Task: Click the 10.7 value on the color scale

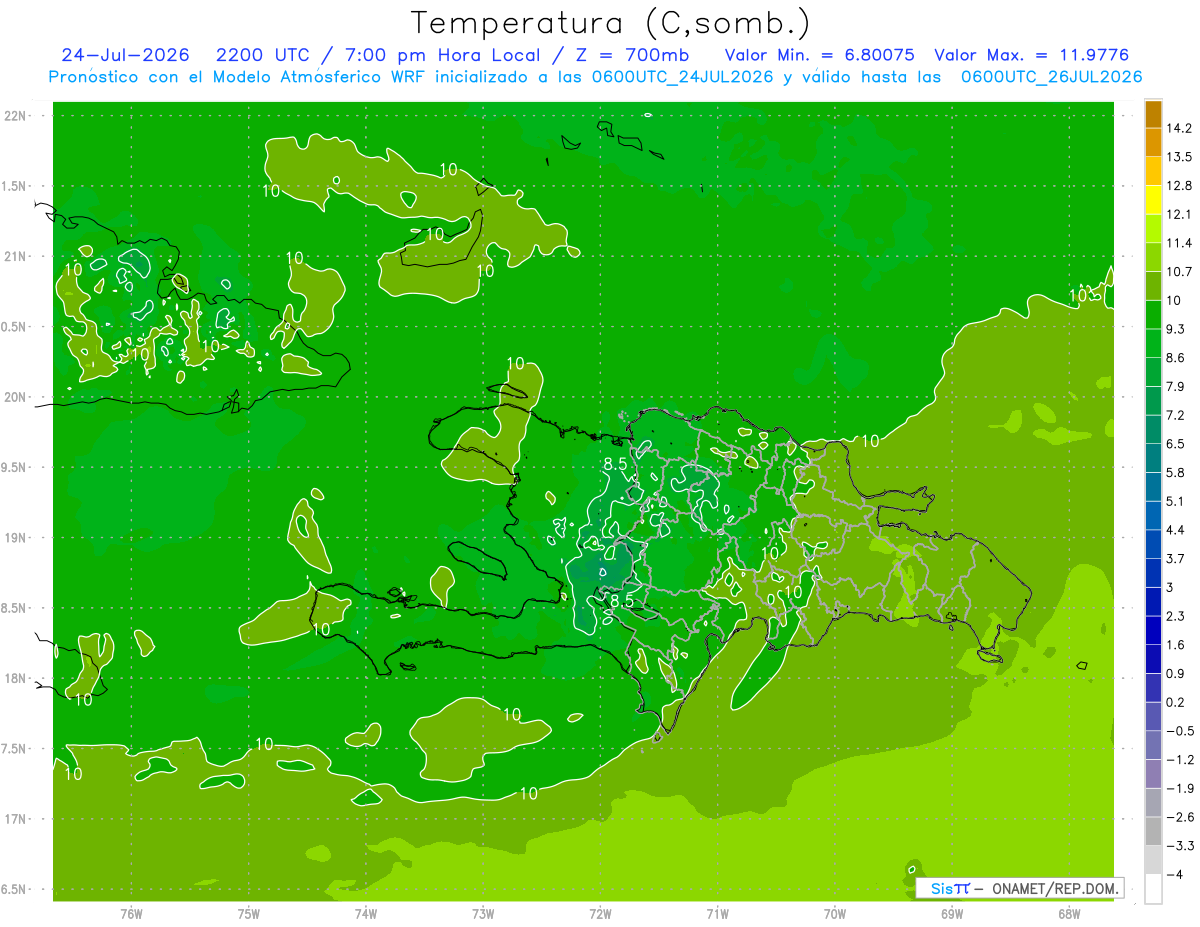Action: pos(1180,272)
